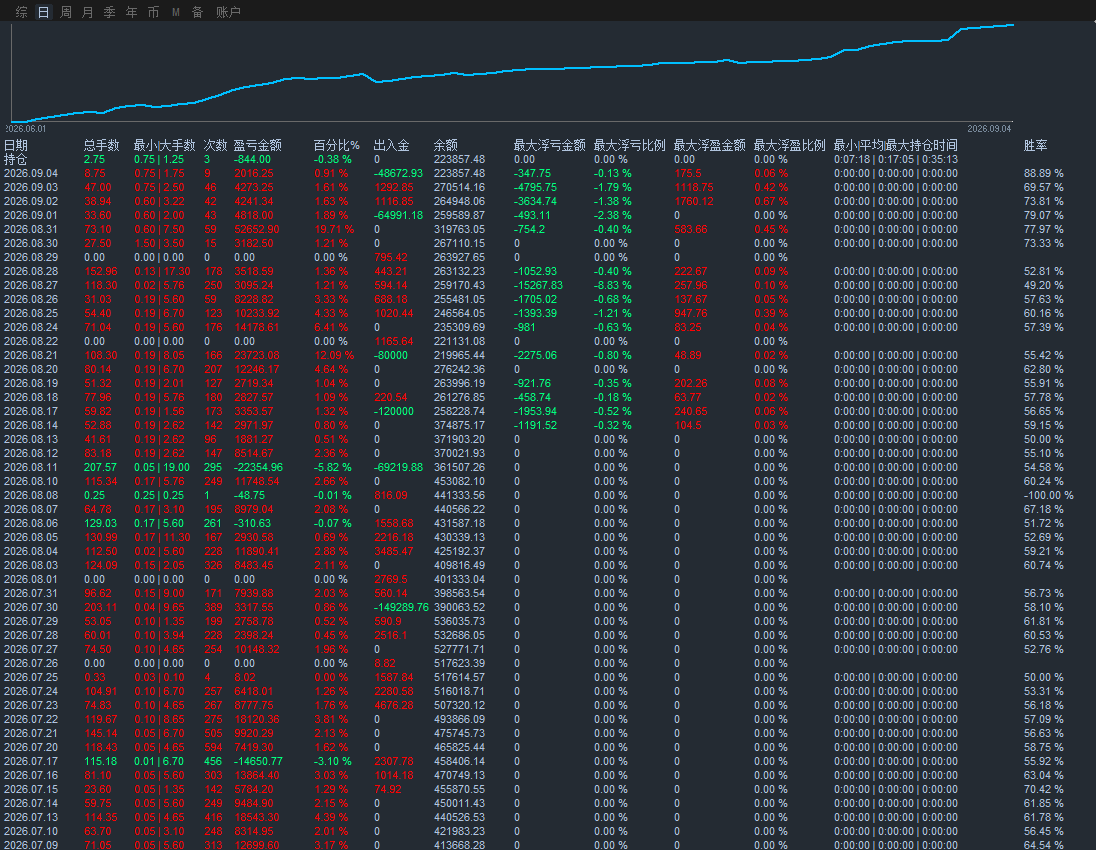Viewport: 1096px width, 850px height.
Task: Click the 总手数 column header
Action: coord(101,145)
